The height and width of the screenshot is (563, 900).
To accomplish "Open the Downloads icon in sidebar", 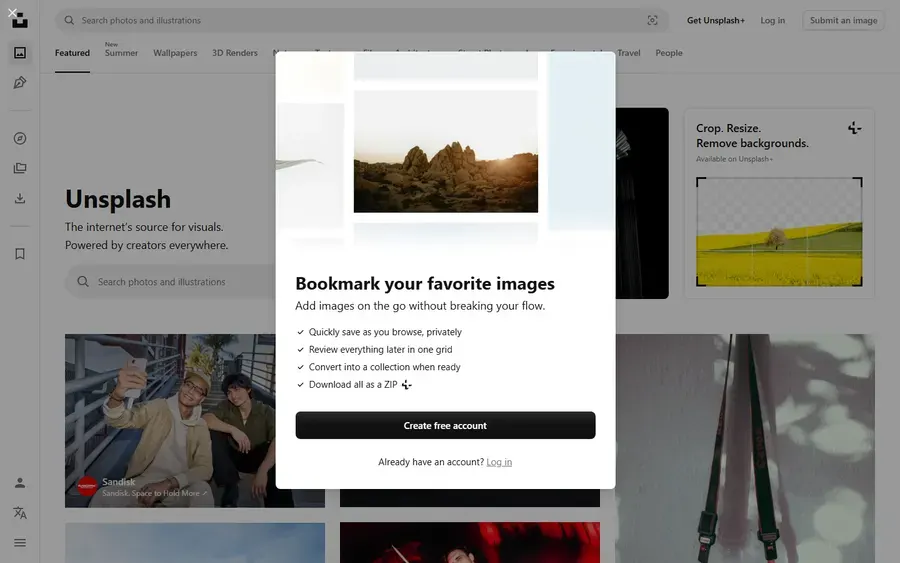I will click(x=20, y=199).
